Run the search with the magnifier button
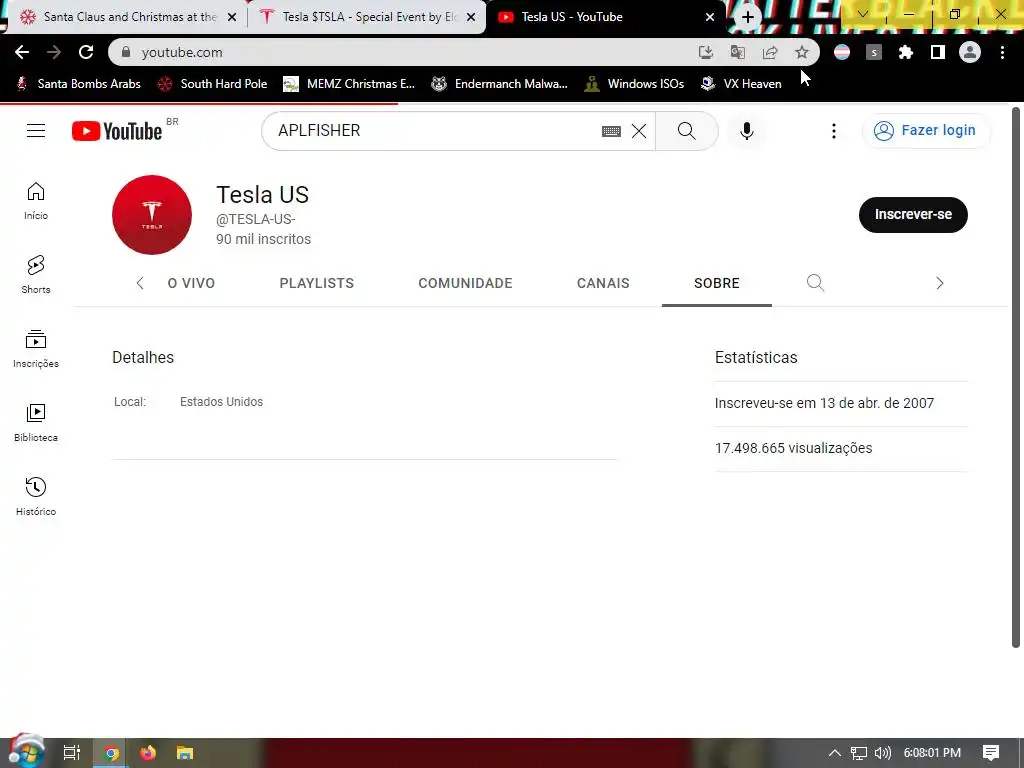The image size is (1024, 768). pyautogui.click(x=686, y=131)
